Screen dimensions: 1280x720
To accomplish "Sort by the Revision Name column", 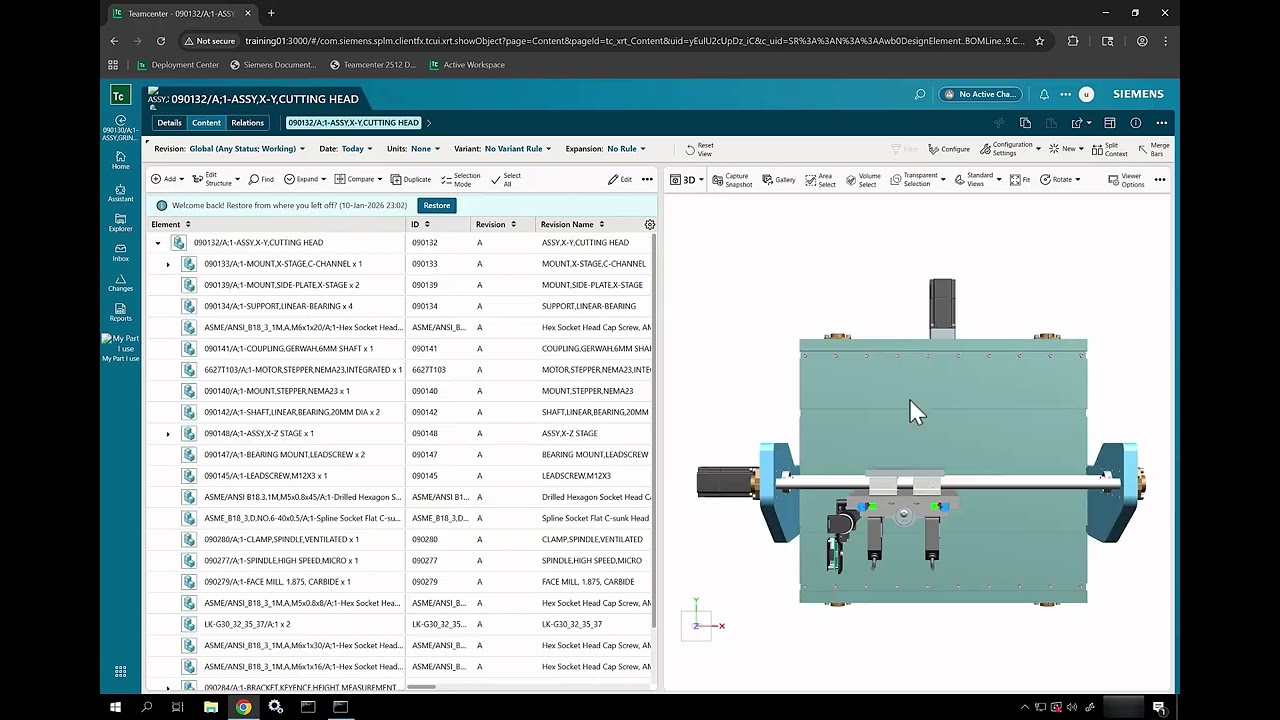I will [573, 224].
